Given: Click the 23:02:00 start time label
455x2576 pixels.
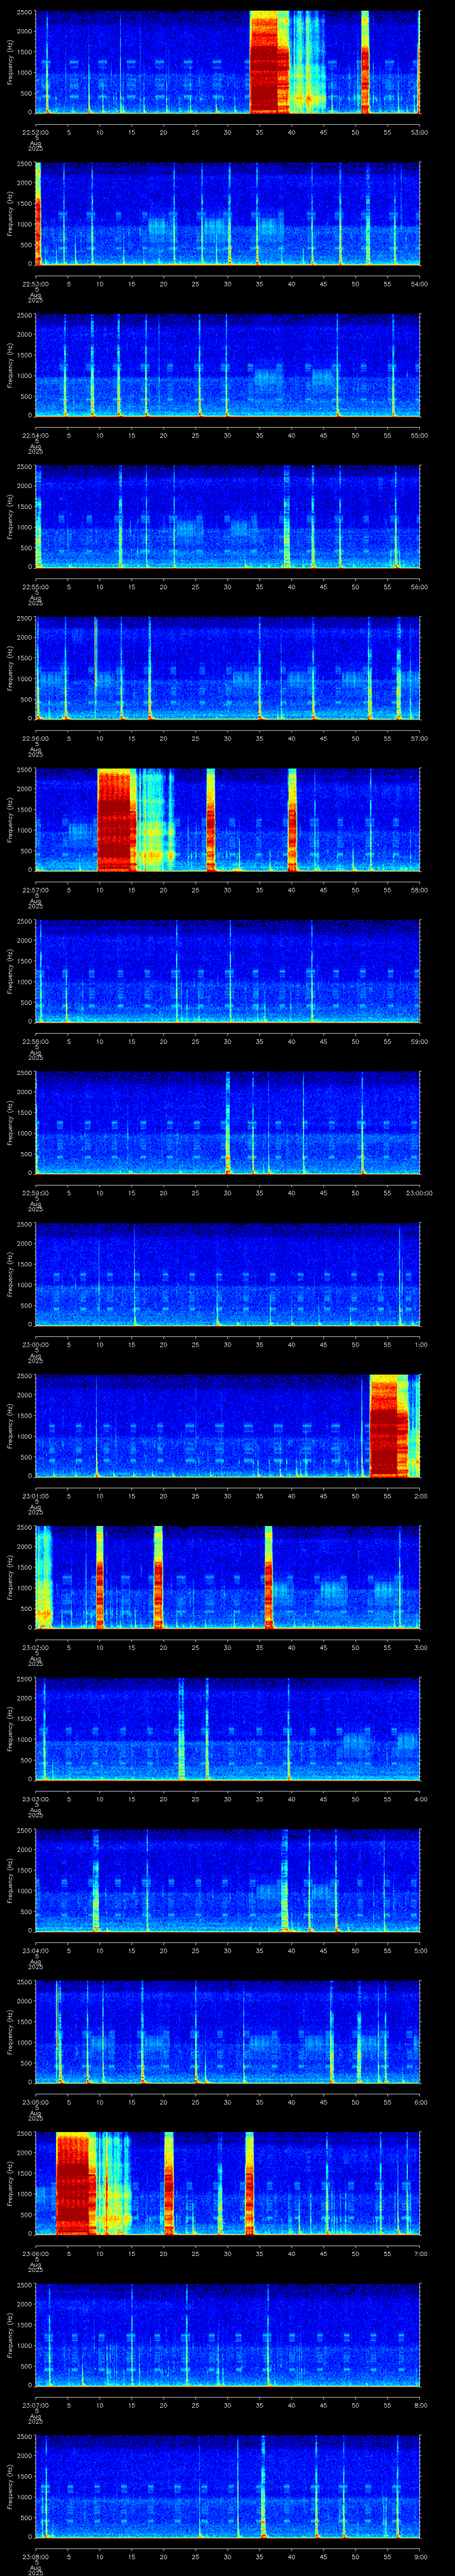Looking at the screenshot, I should (x=35, y=1647).
